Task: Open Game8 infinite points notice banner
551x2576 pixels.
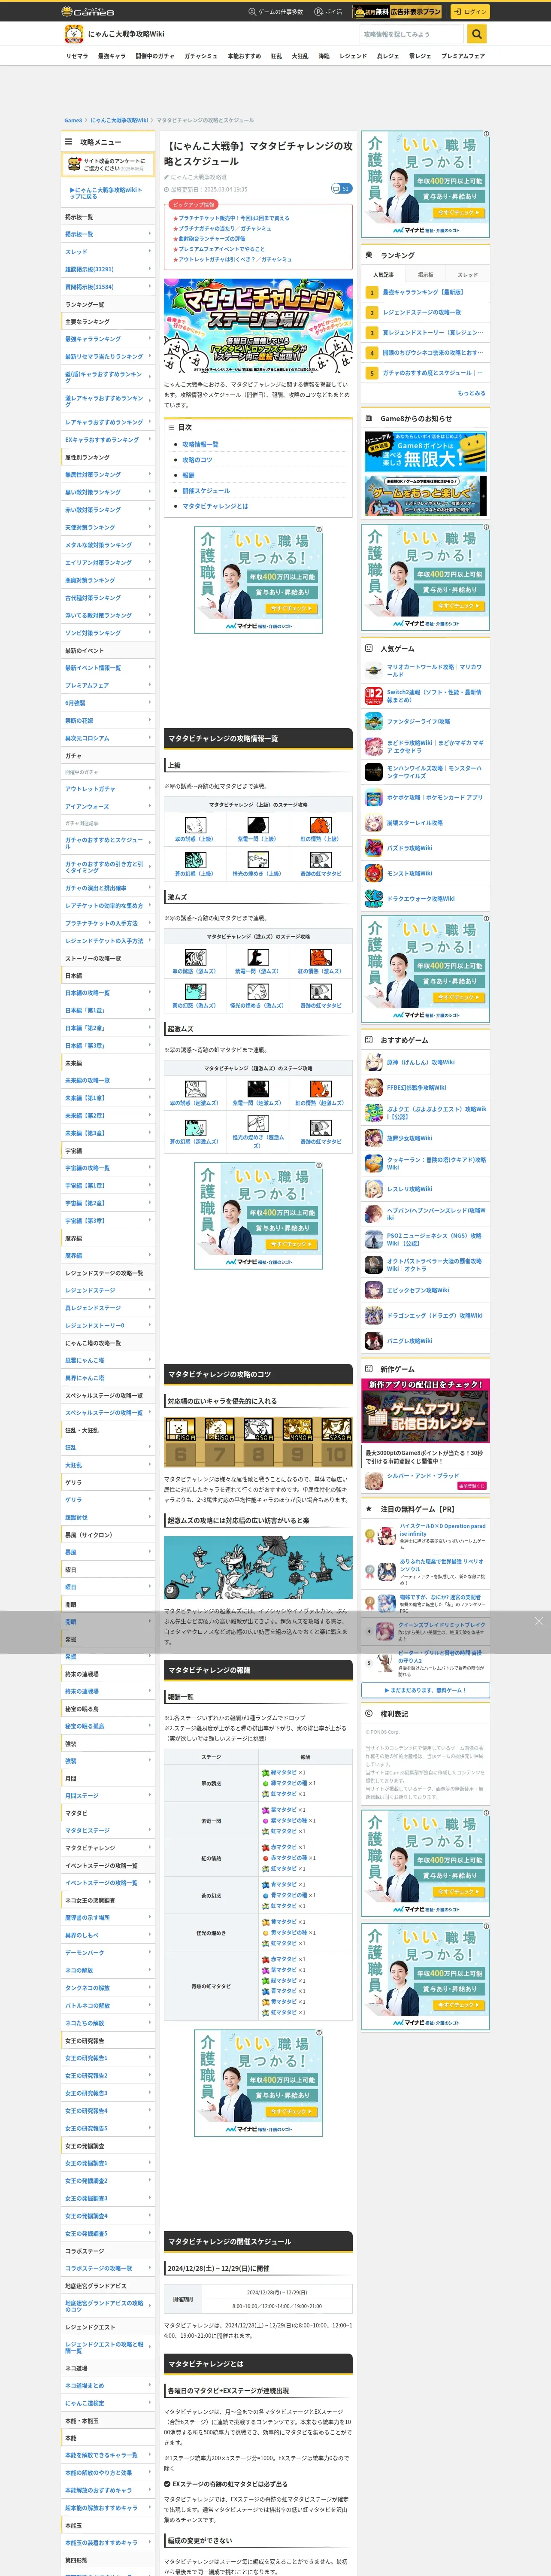Action: (x=426, y=452)
